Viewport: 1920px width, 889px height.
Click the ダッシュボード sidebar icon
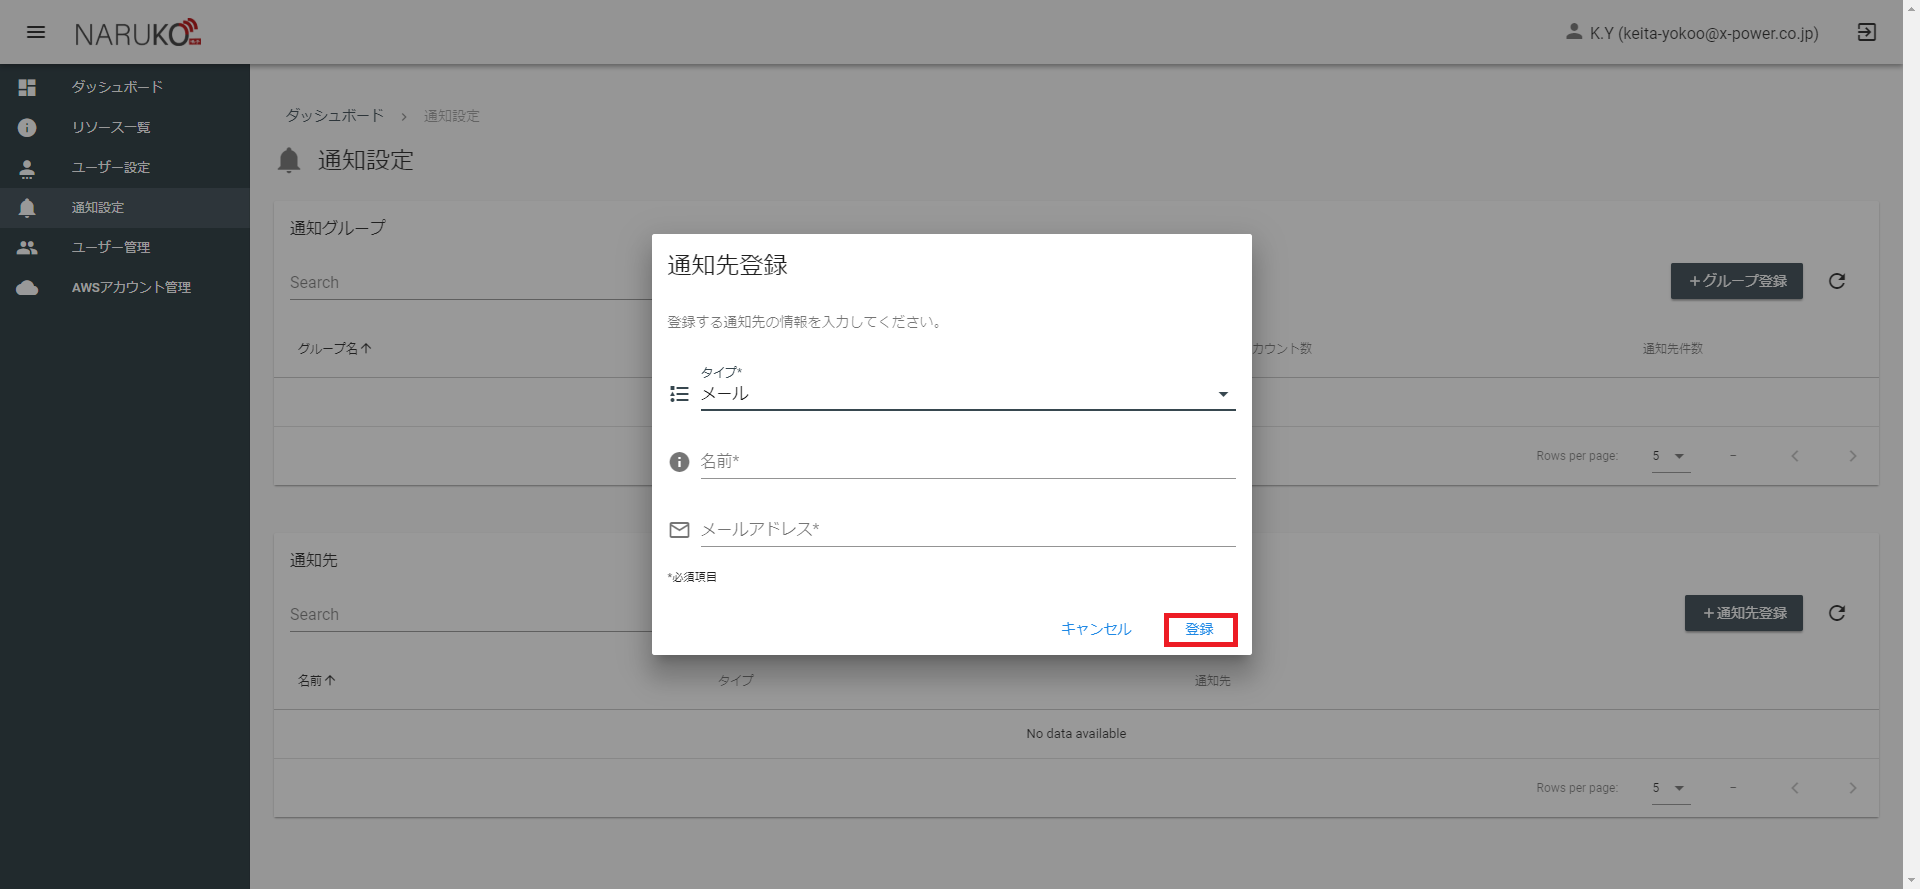coord(27,87)
